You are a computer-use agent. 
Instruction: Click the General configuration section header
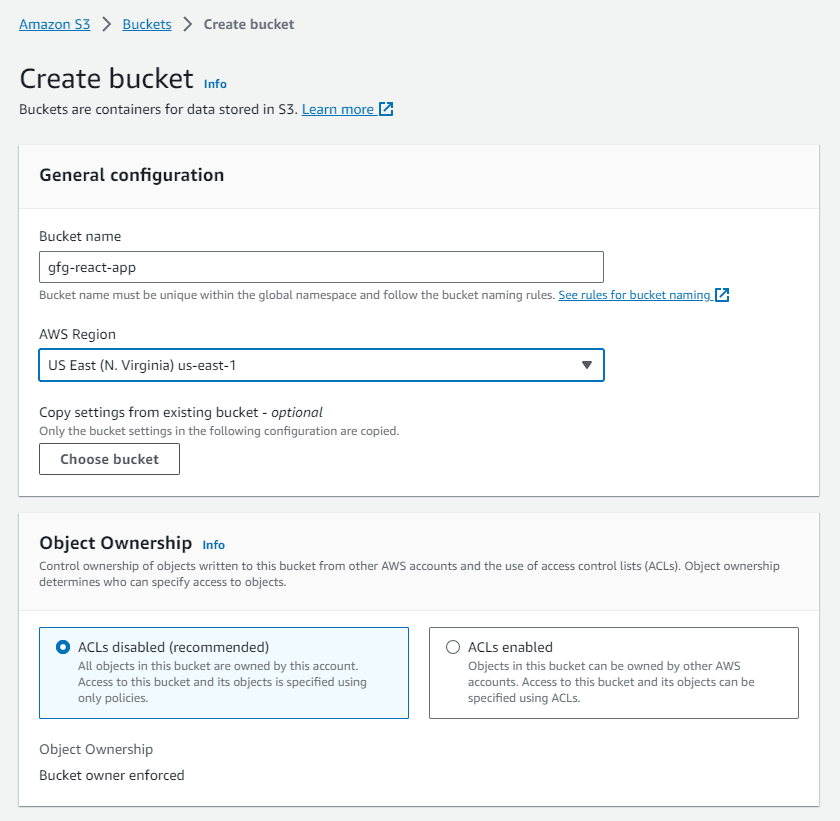click(132, 175)
